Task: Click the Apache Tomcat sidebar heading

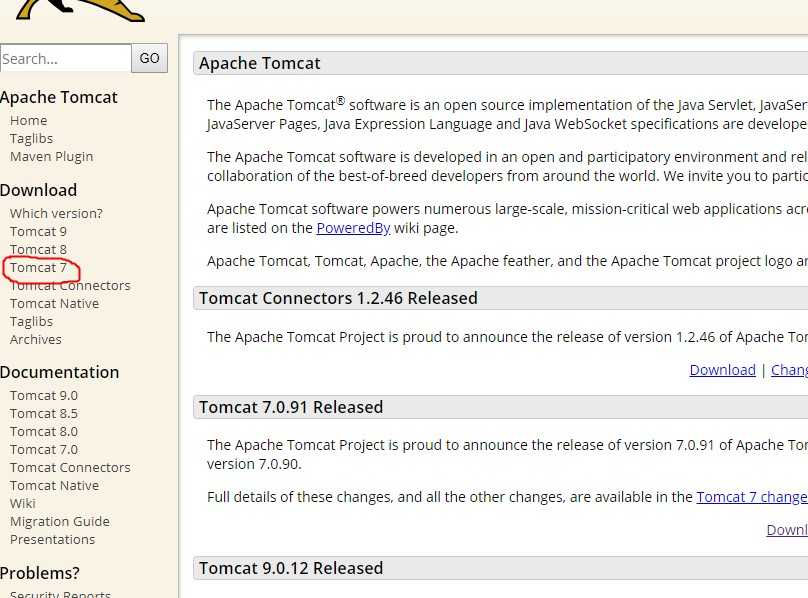Action: [x=59, y=97]
